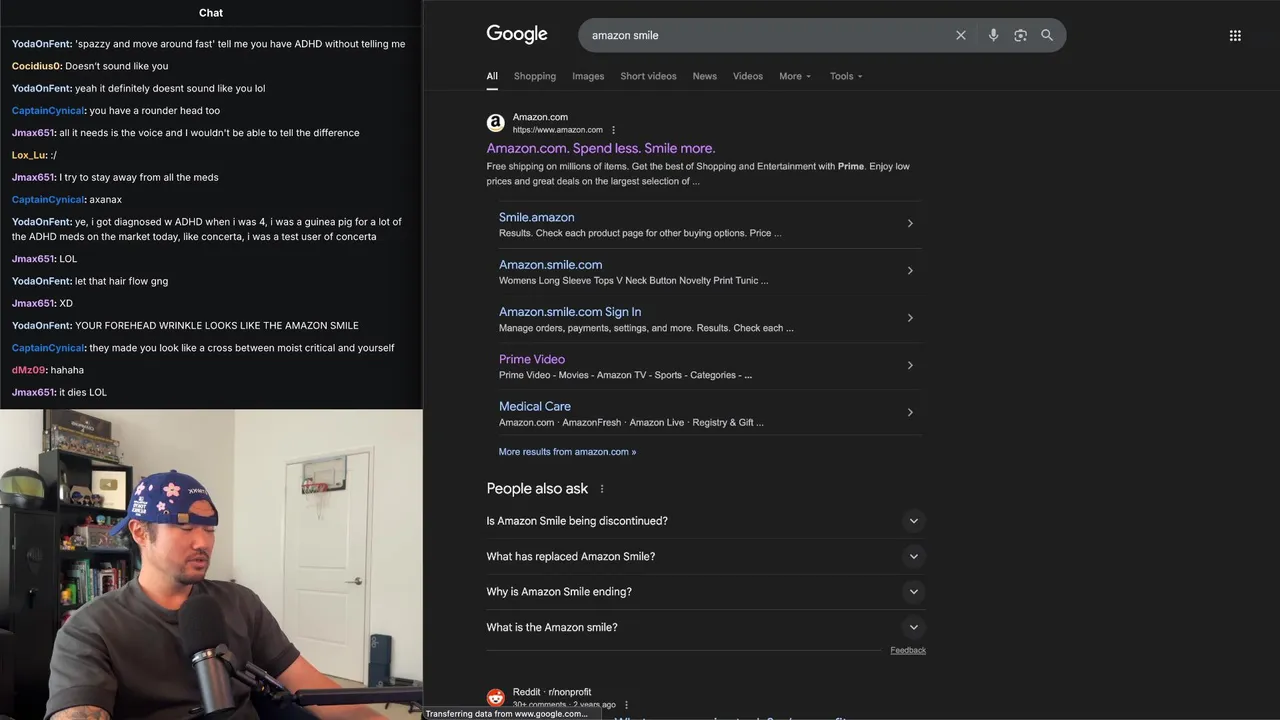The image size is (1280, 720).
Task: Expand 'What is the Amazon smile?'
Action: click(x=705, y=627)
